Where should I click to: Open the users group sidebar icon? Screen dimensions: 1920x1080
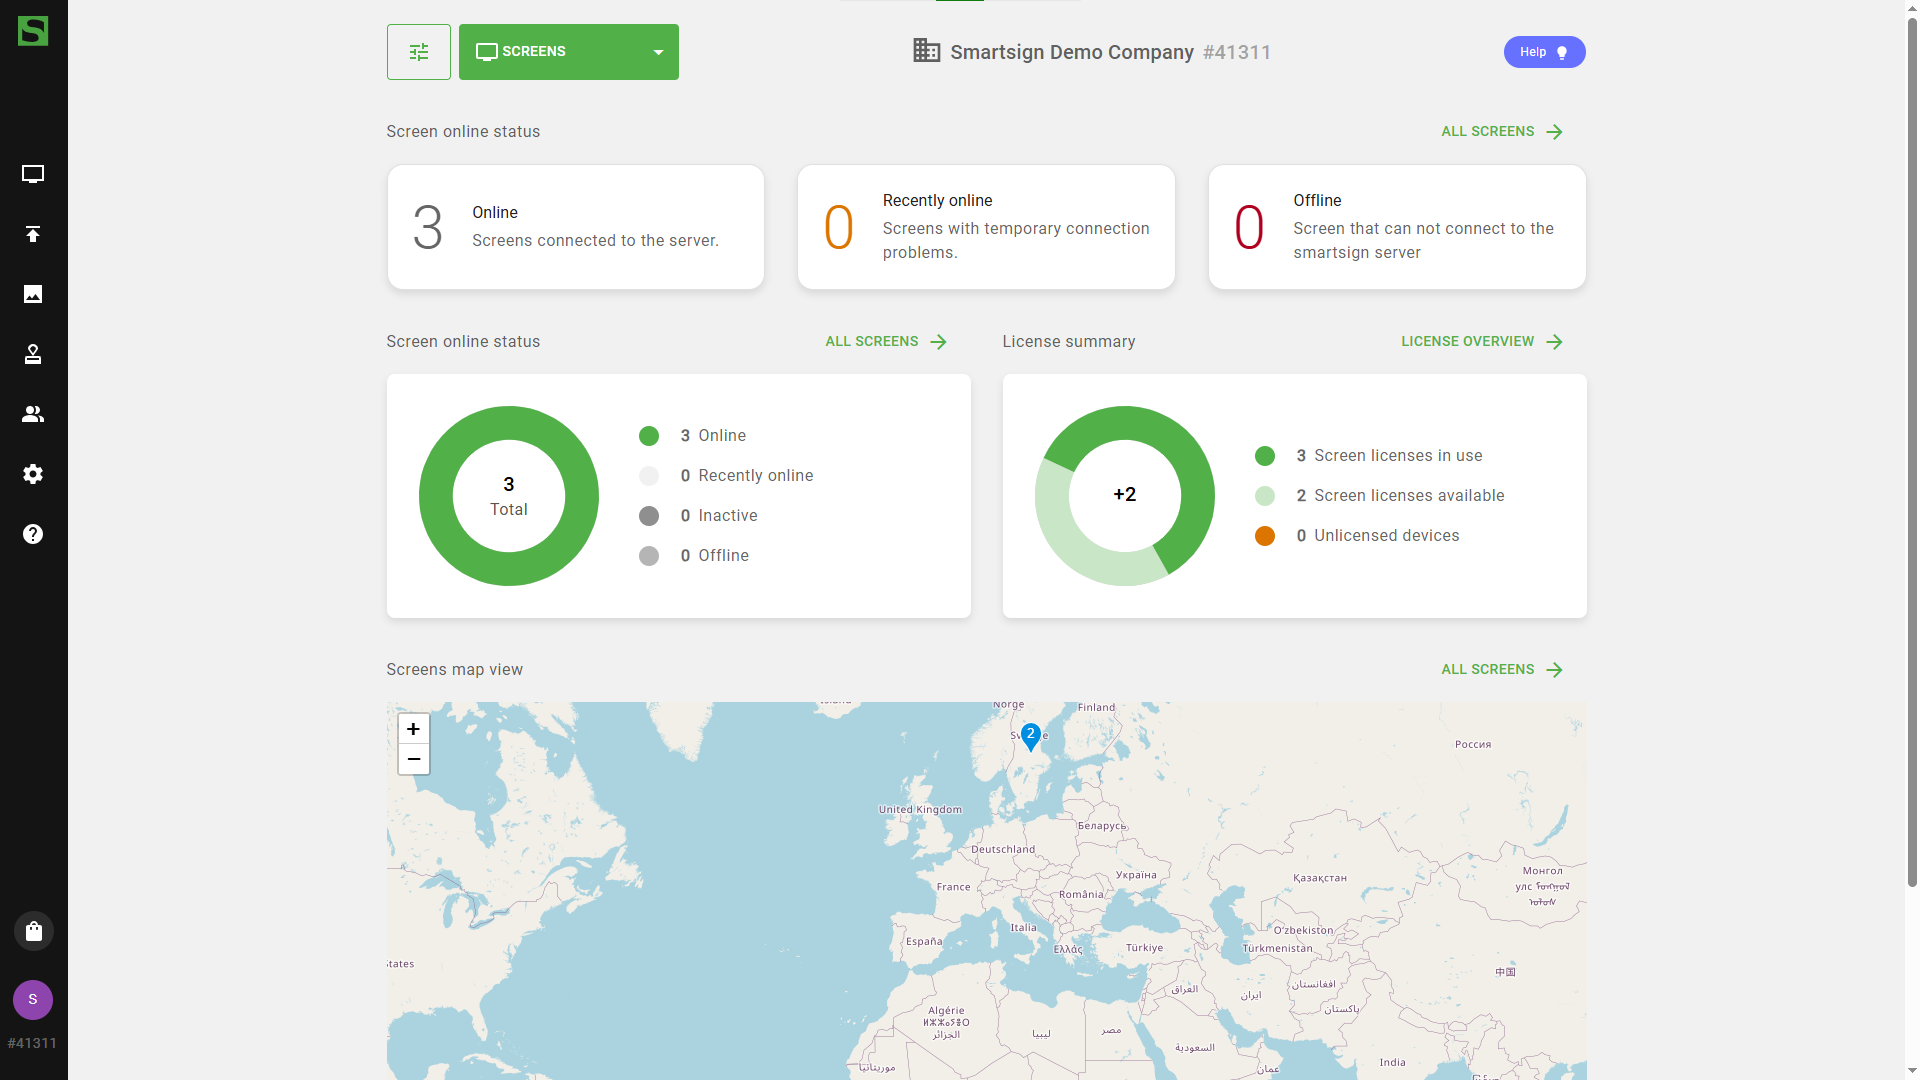click(x=33, y=414)
